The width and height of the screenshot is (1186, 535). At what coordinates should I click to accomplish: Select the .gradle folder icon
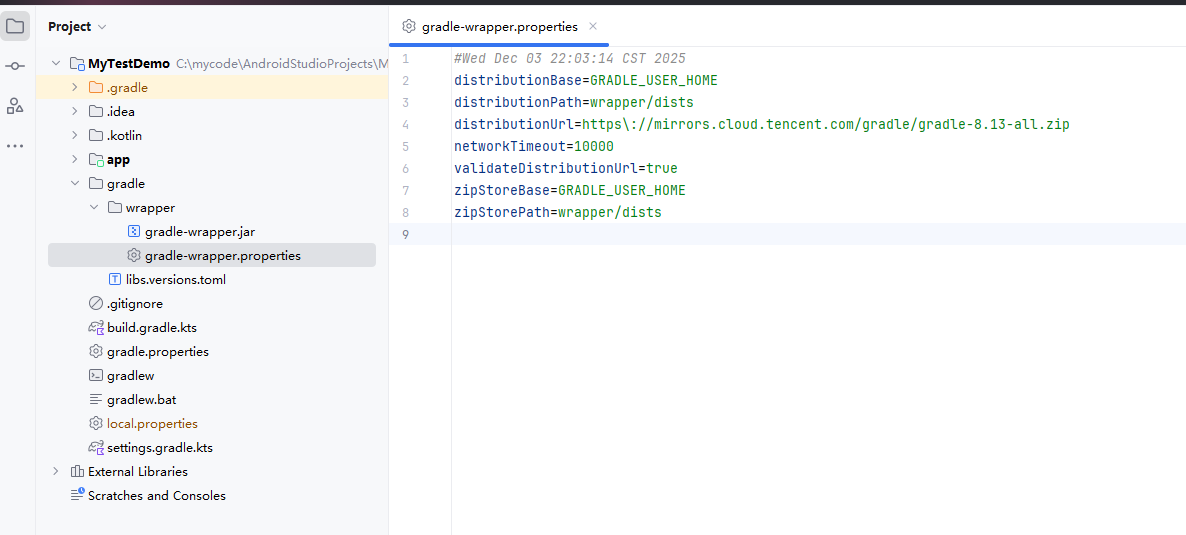pos(96,88)
